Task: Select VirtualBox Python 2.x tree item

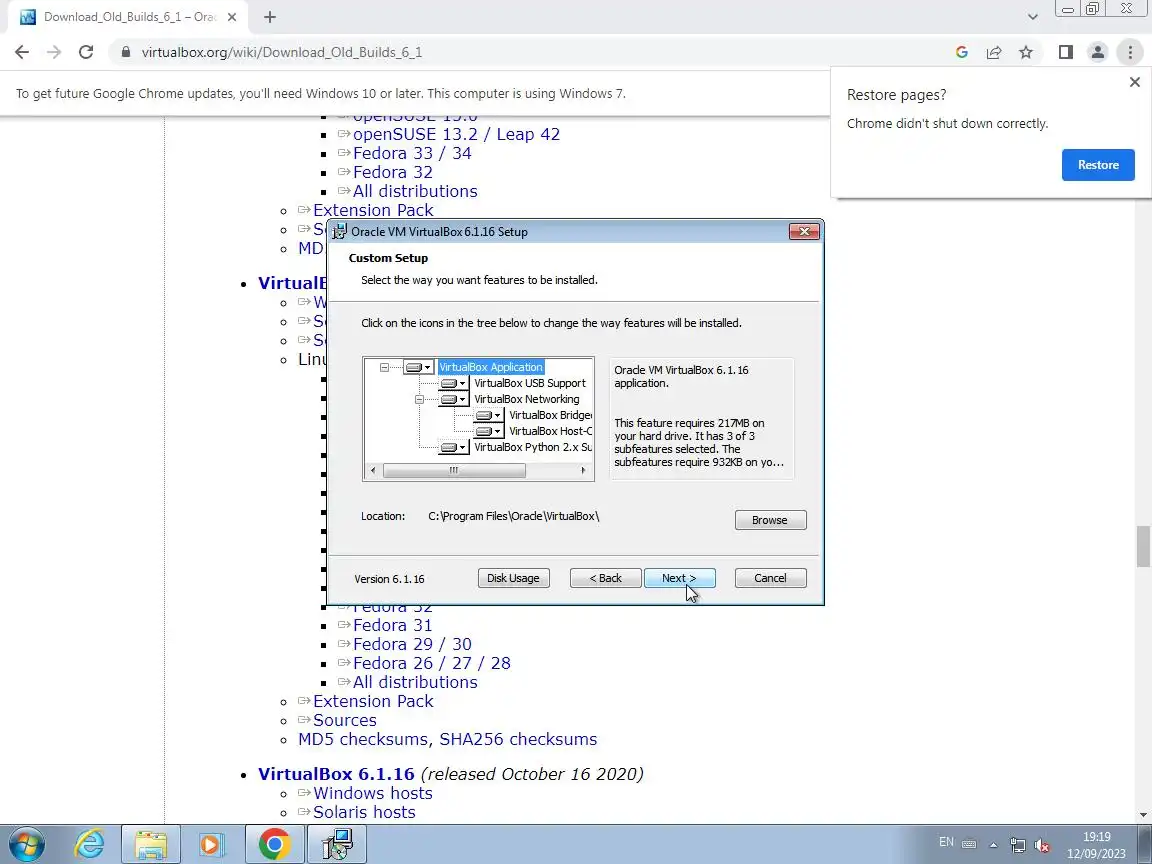Action: 533,447
